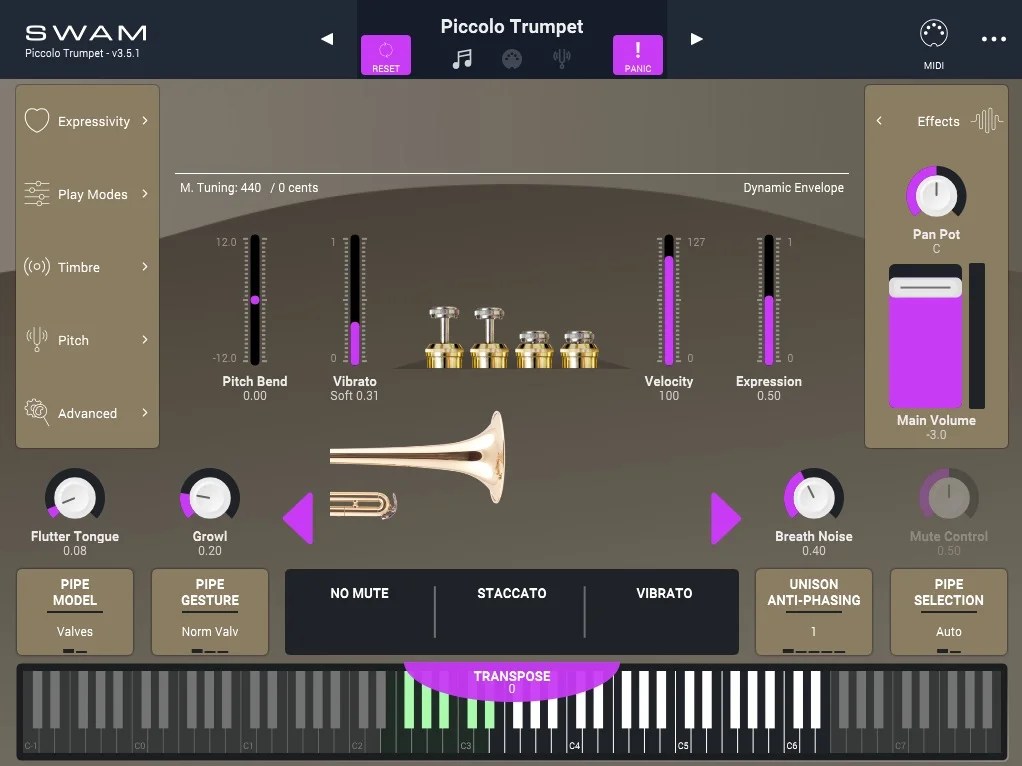The height and width of the screenshot is (766, 1022).
Task: Open the Pitch panel
Action: click(87, 340)
